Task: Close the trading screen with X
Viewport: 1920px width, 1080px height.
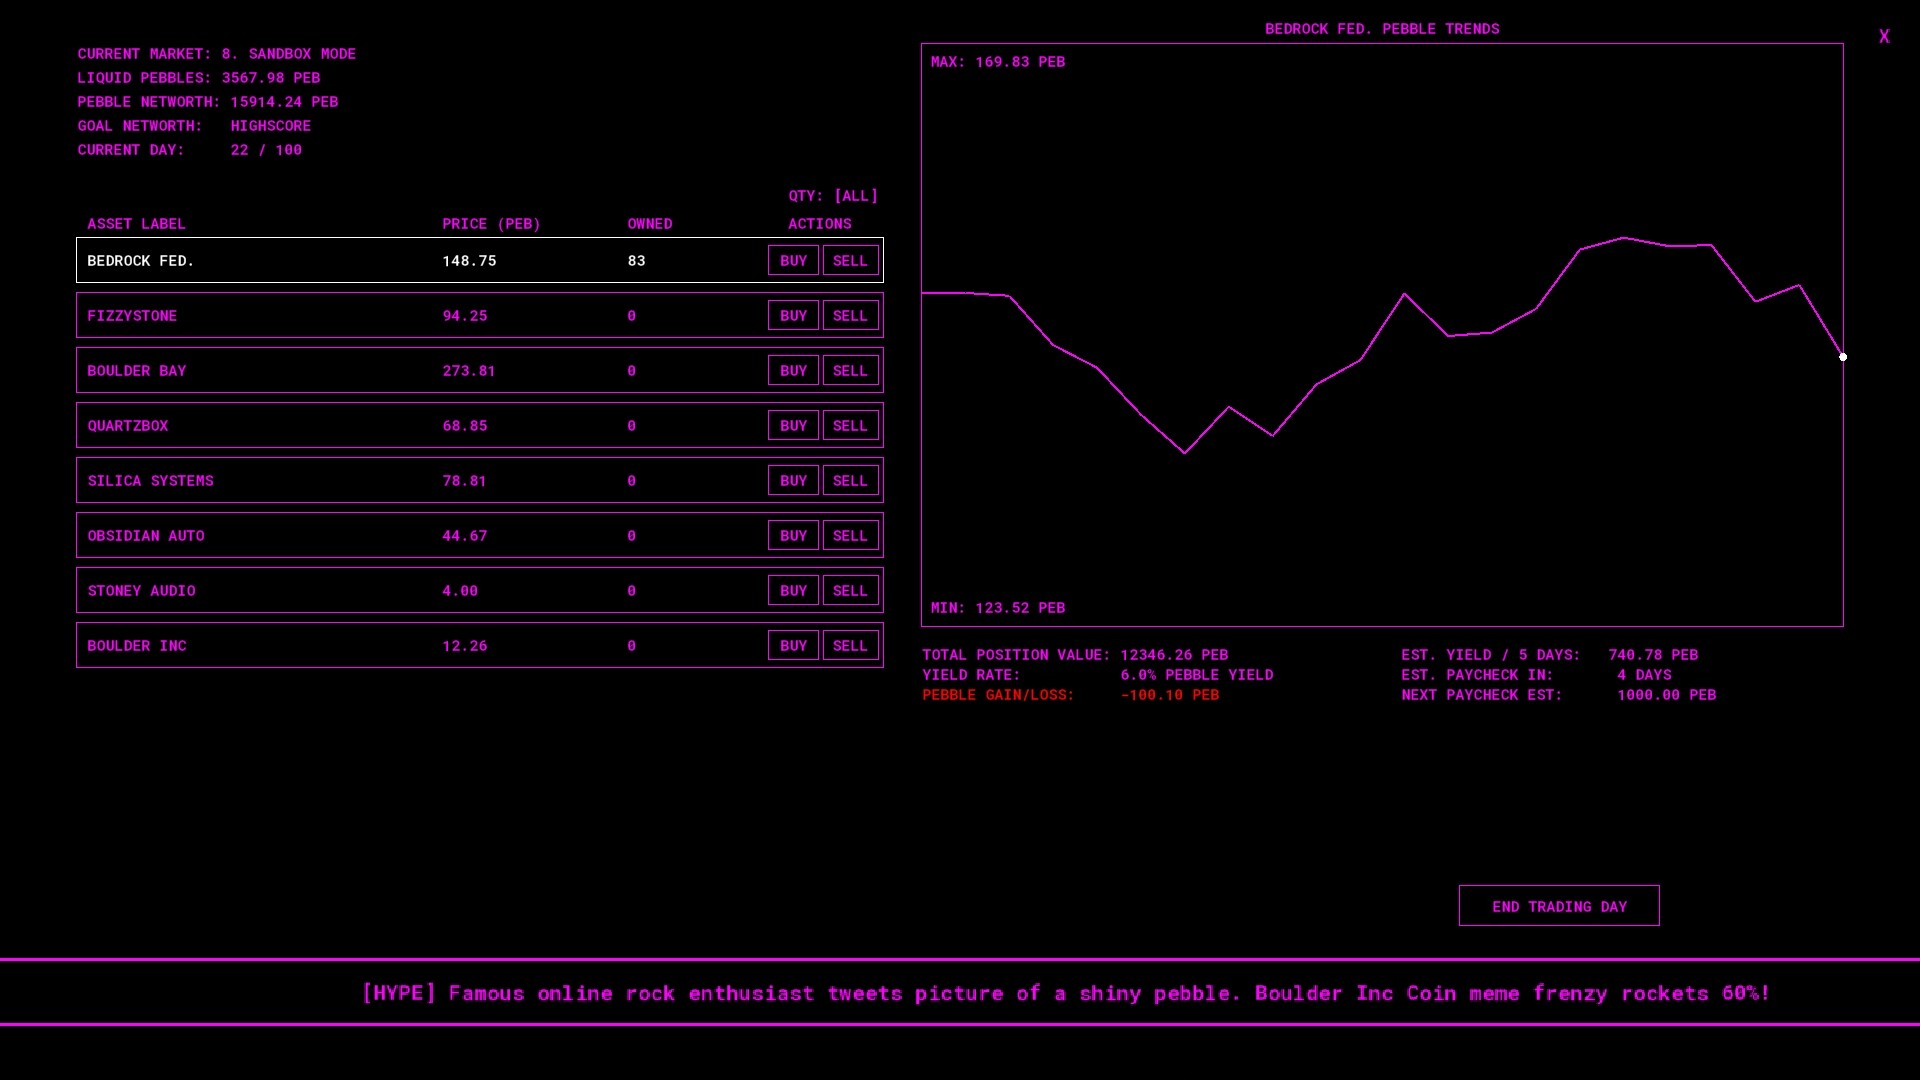Action: pyautogui.click(x=1884, y=37)
